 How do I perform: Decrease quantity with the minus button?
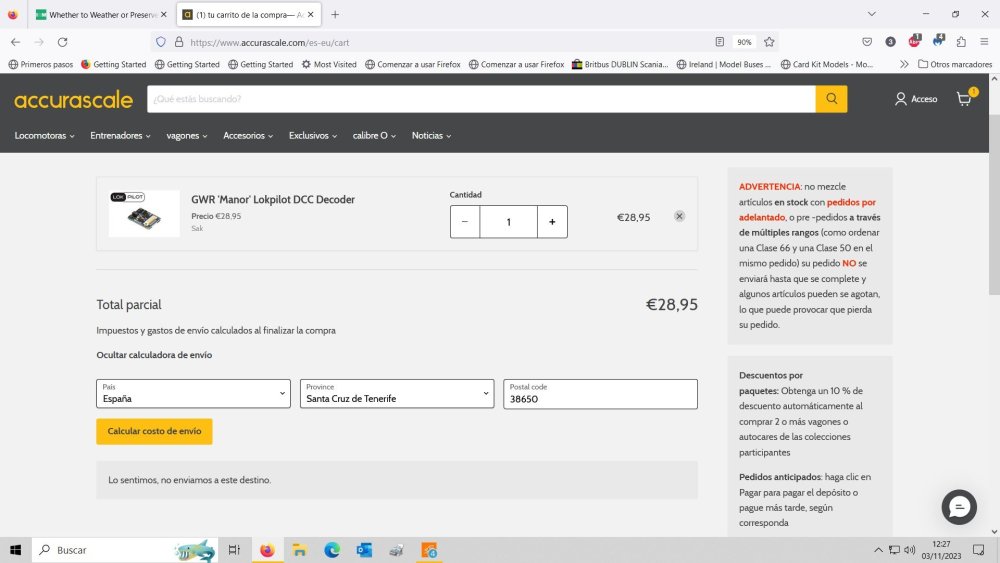coord(465,222)
